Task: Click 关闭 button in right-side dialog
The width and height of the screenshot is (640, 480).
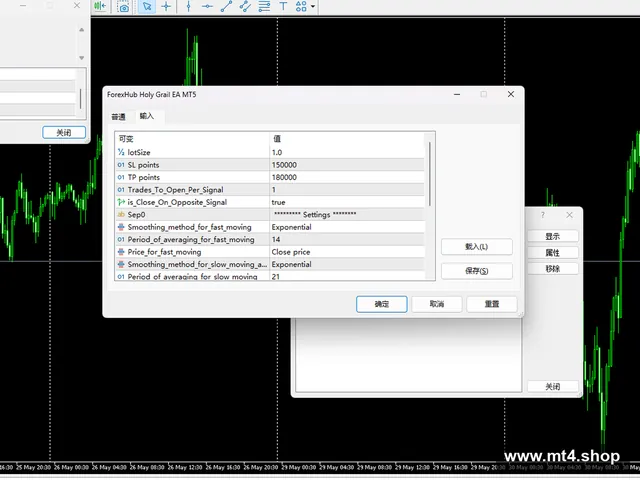Action: (x=553, y=387)
